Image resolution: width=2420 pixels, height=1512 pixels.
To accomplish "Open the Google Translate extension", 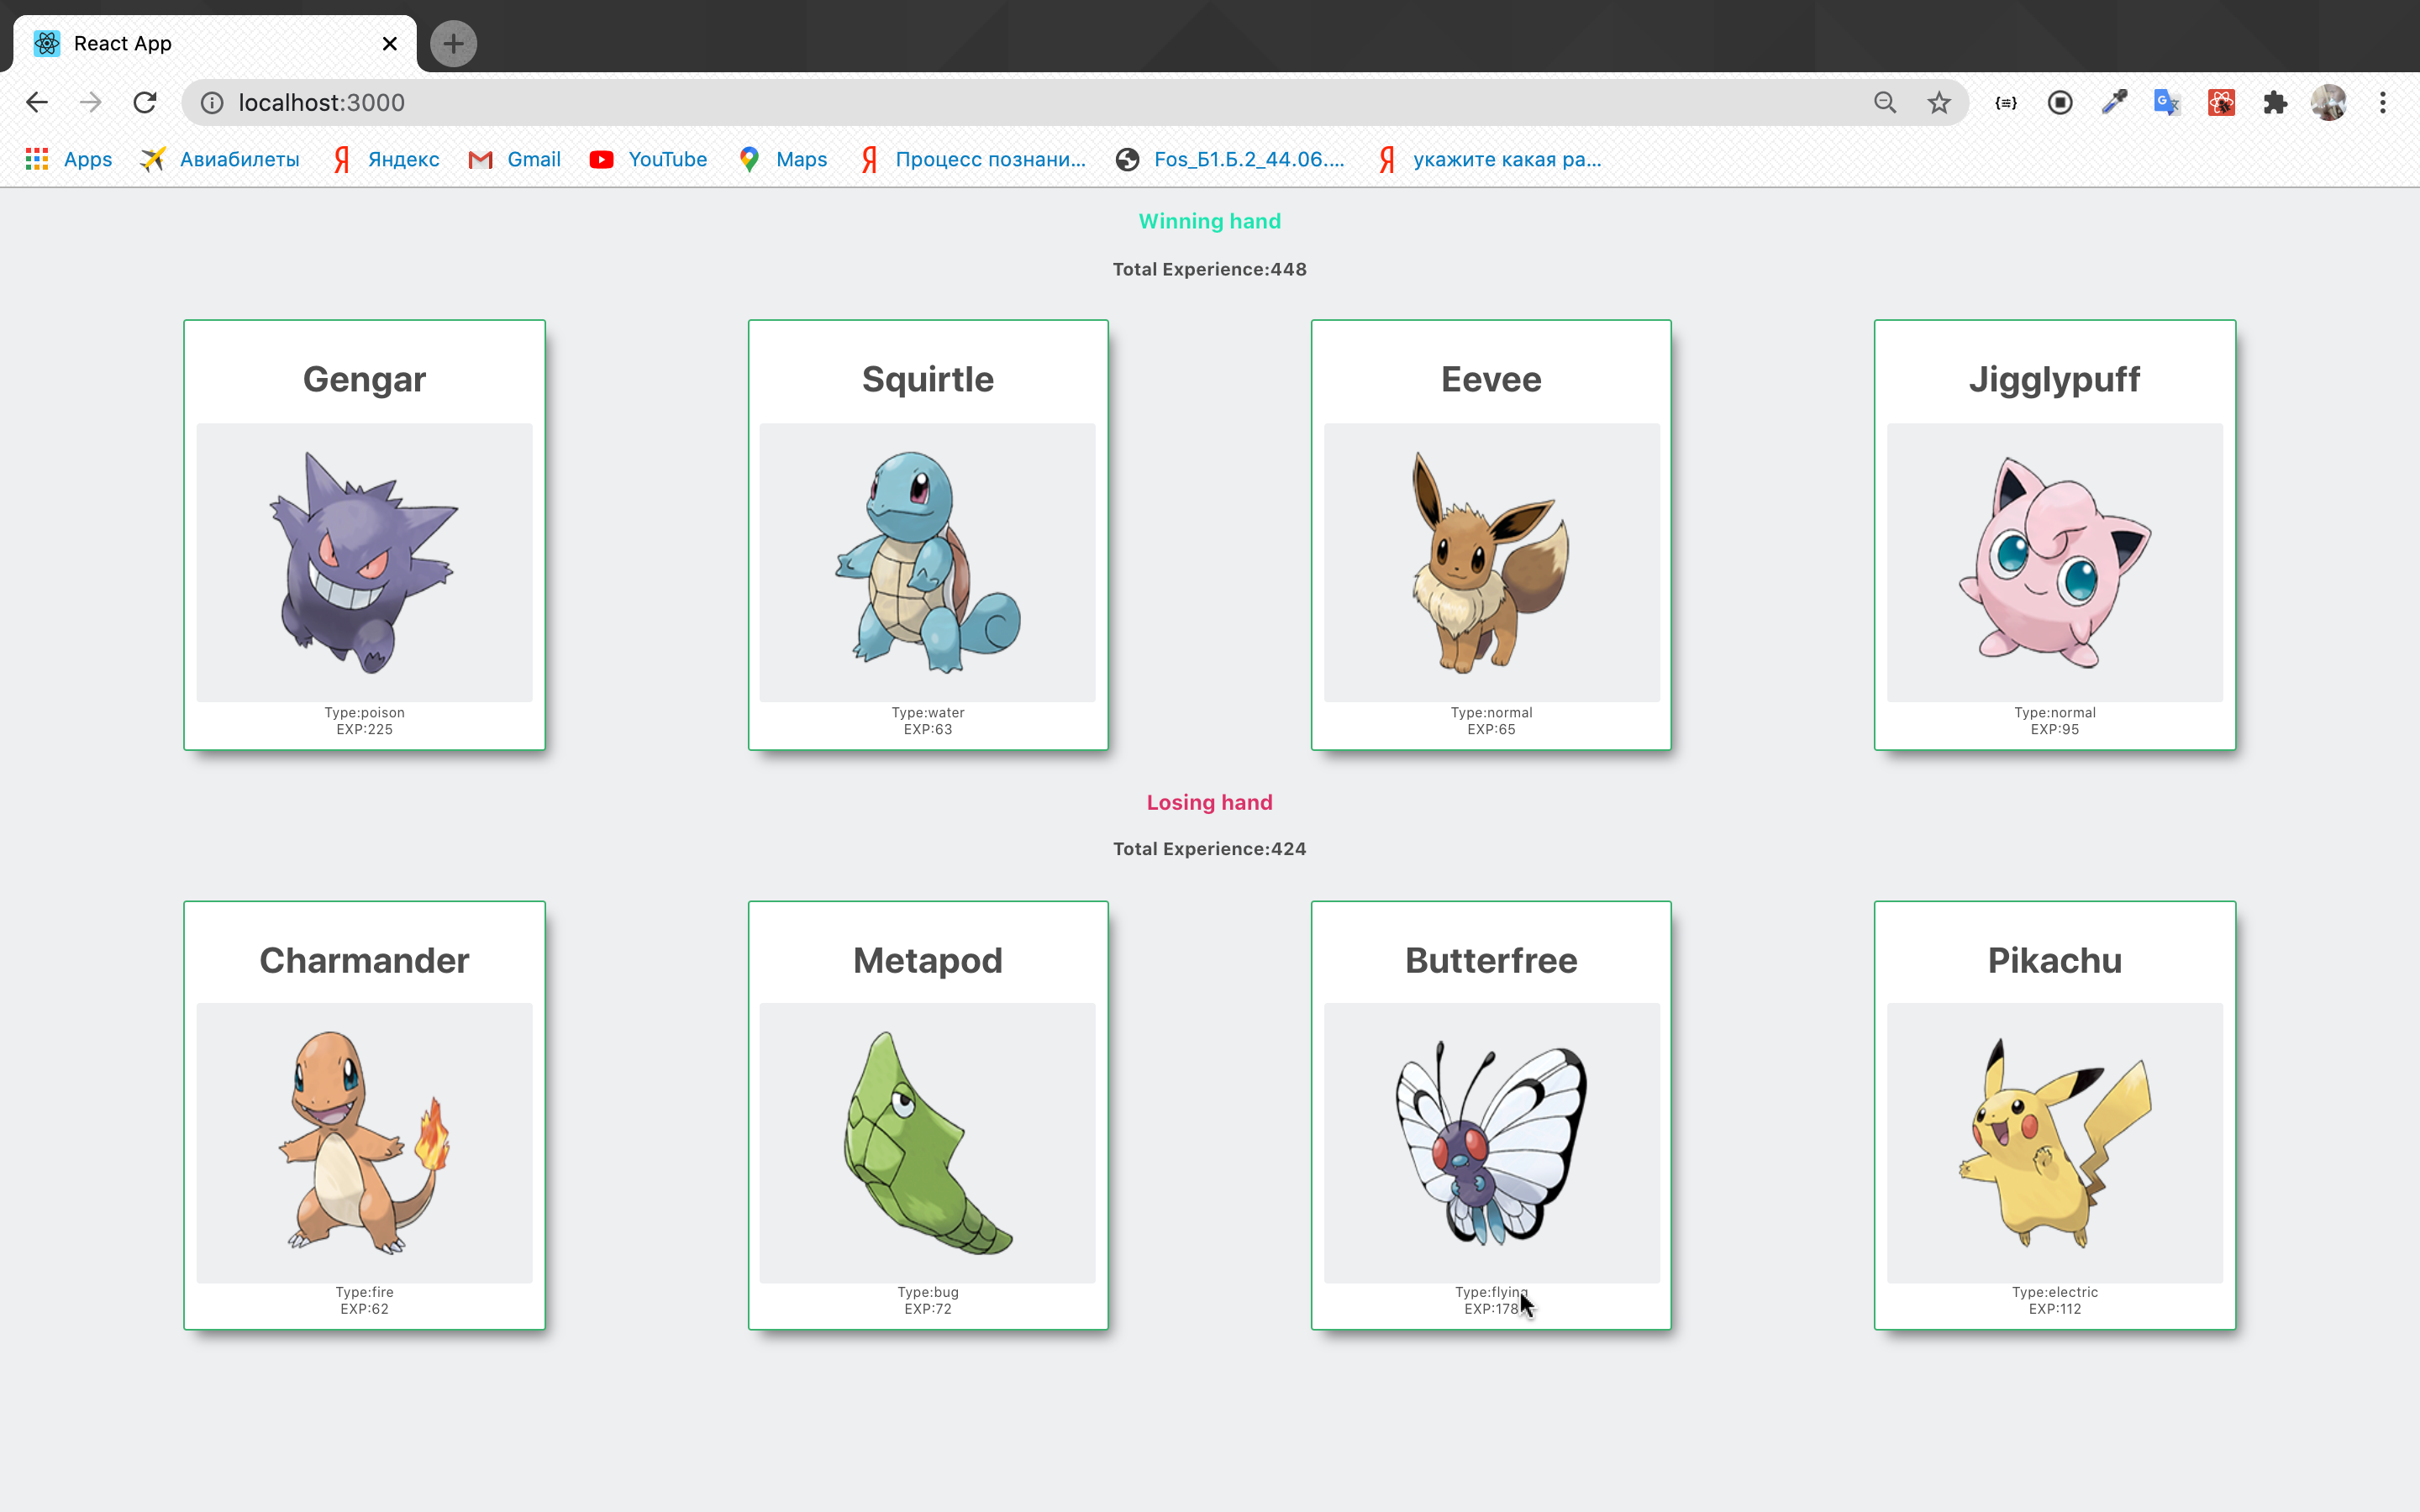I will click(2166, 102).
